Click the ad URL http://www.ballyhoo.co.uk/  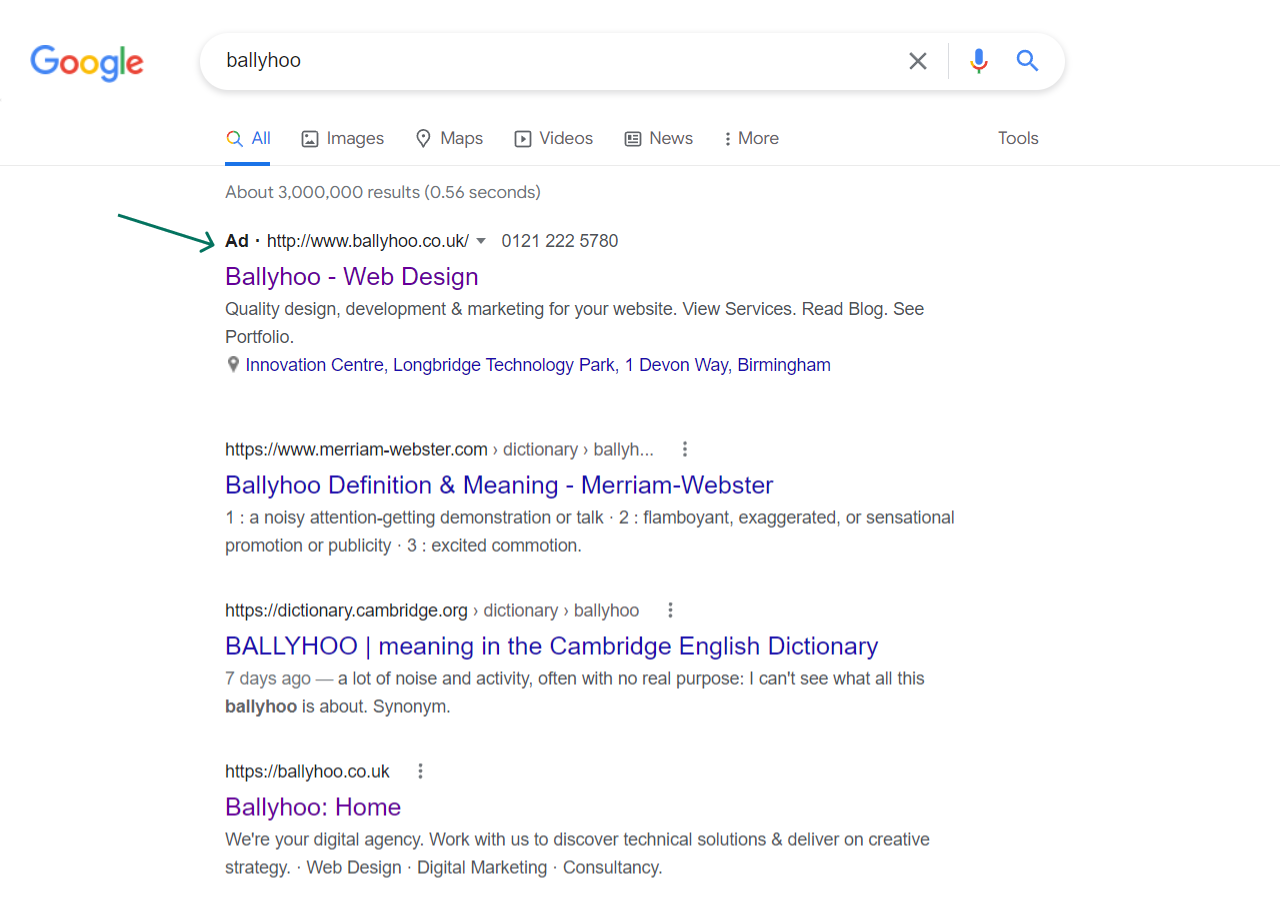368,241
